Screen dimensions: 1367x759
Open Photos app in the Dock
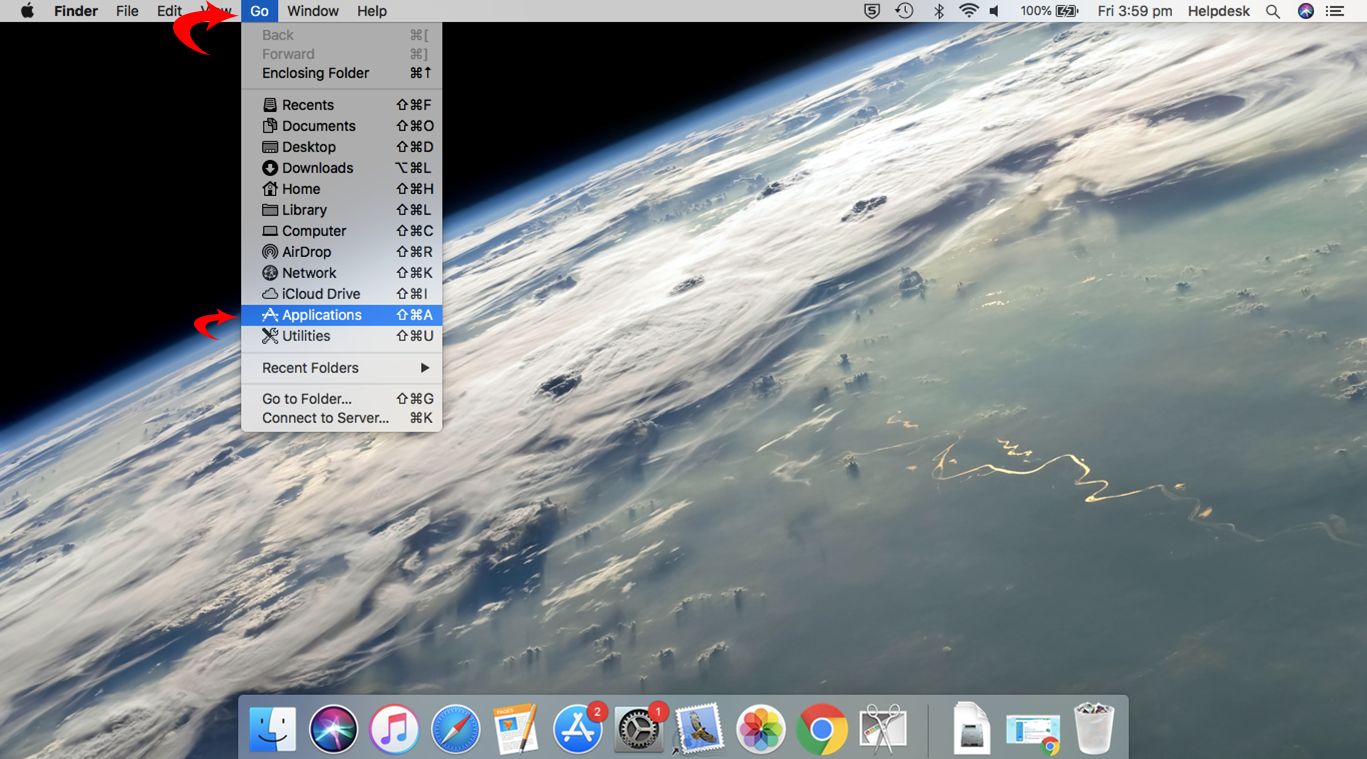(761, 728)
